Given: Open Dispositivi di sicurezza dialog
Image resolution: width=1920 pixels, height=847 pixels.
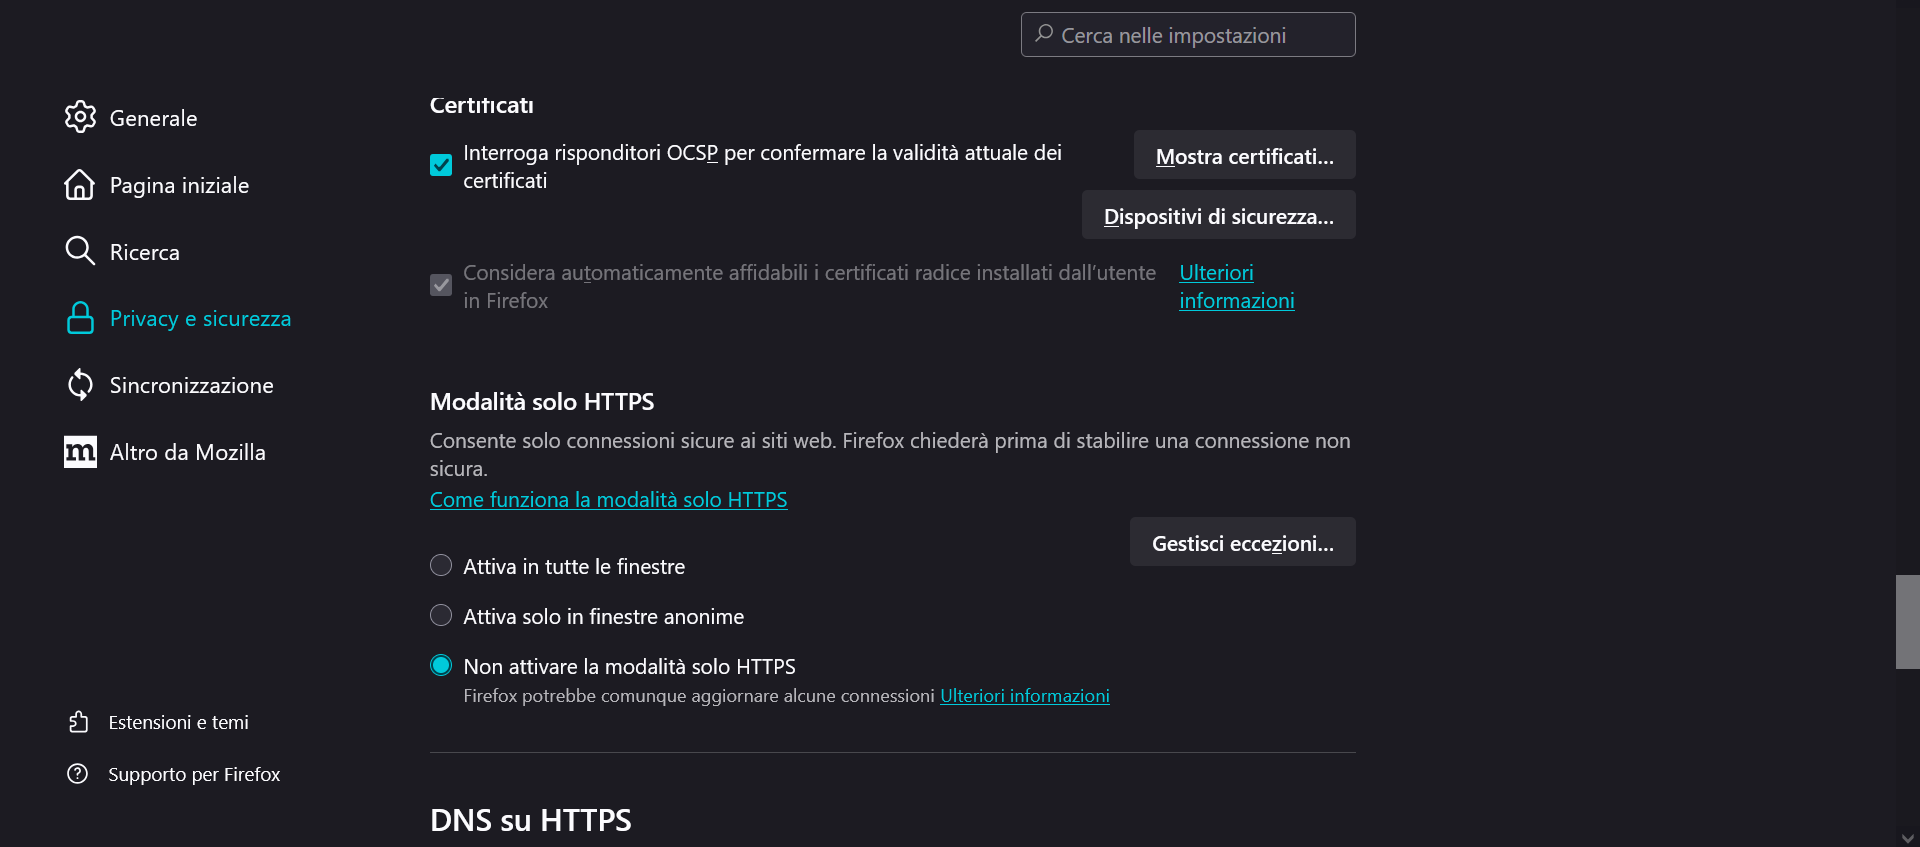Looking at the screenshot, I should [x=1218, y=215].
